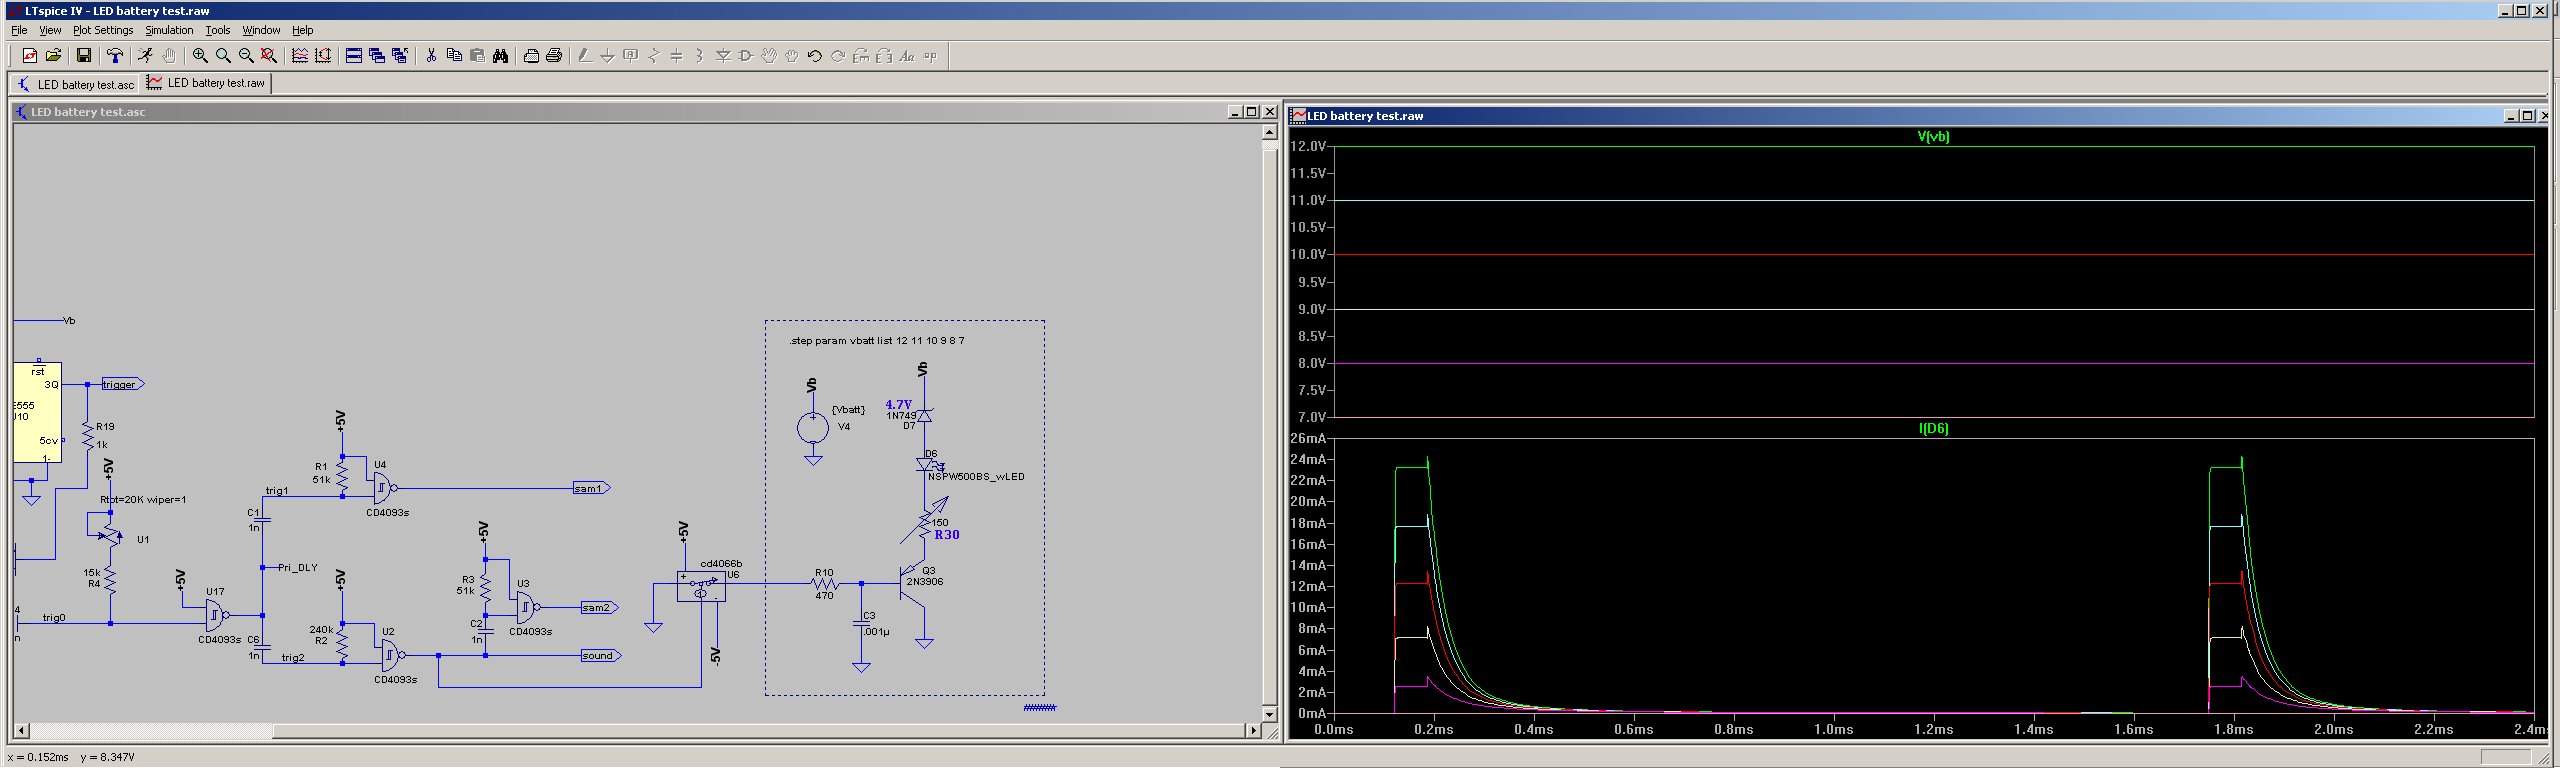
Task: Click the Save floppy disk icon
Action: [x=84, y=56]
